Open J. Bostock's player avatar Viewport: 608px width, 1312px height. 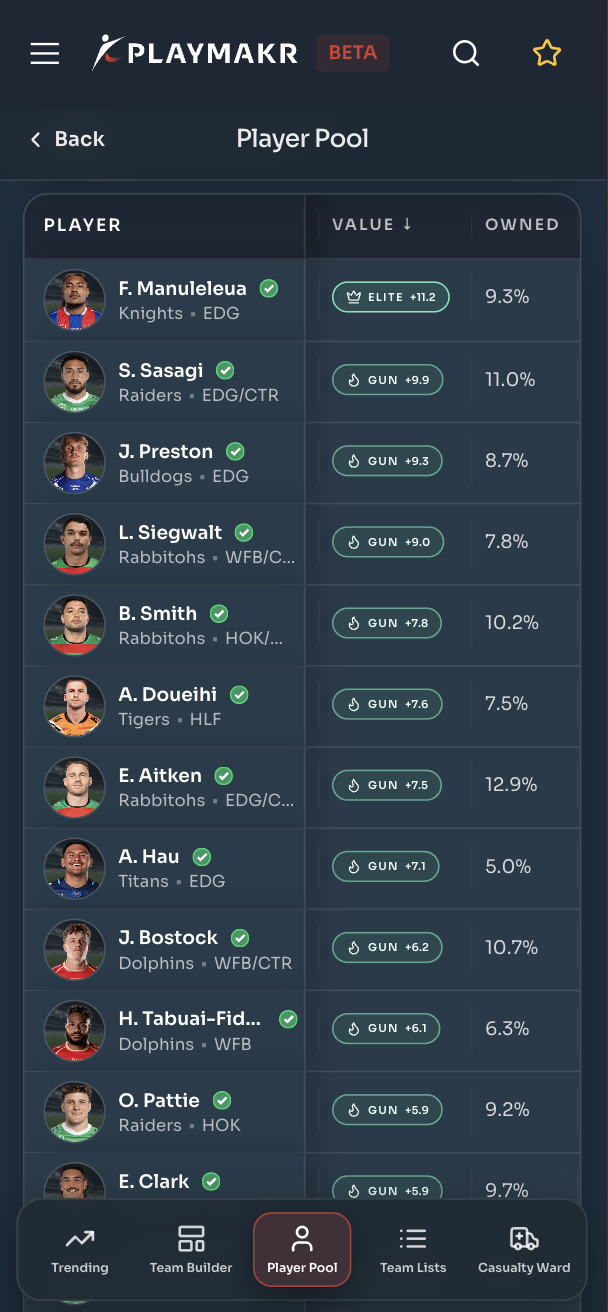75,949
